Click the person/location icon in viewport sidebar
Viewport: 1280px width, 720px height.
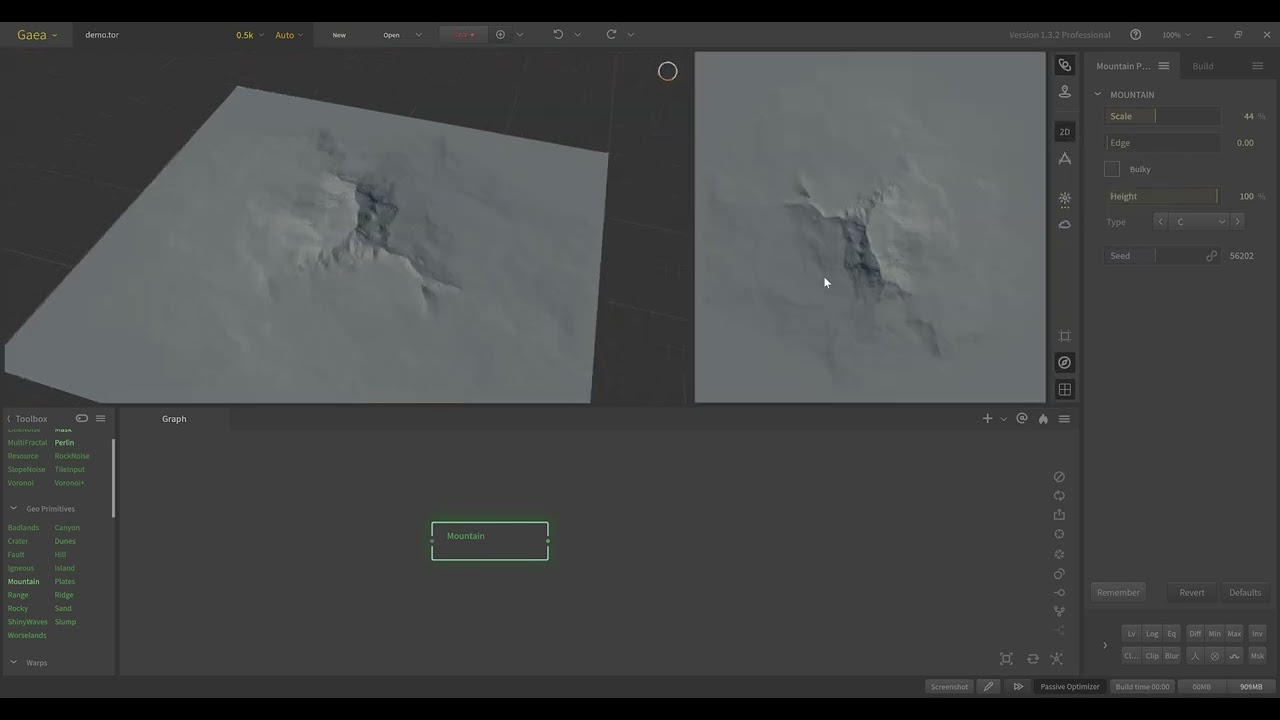click(x=1065, y=91)
